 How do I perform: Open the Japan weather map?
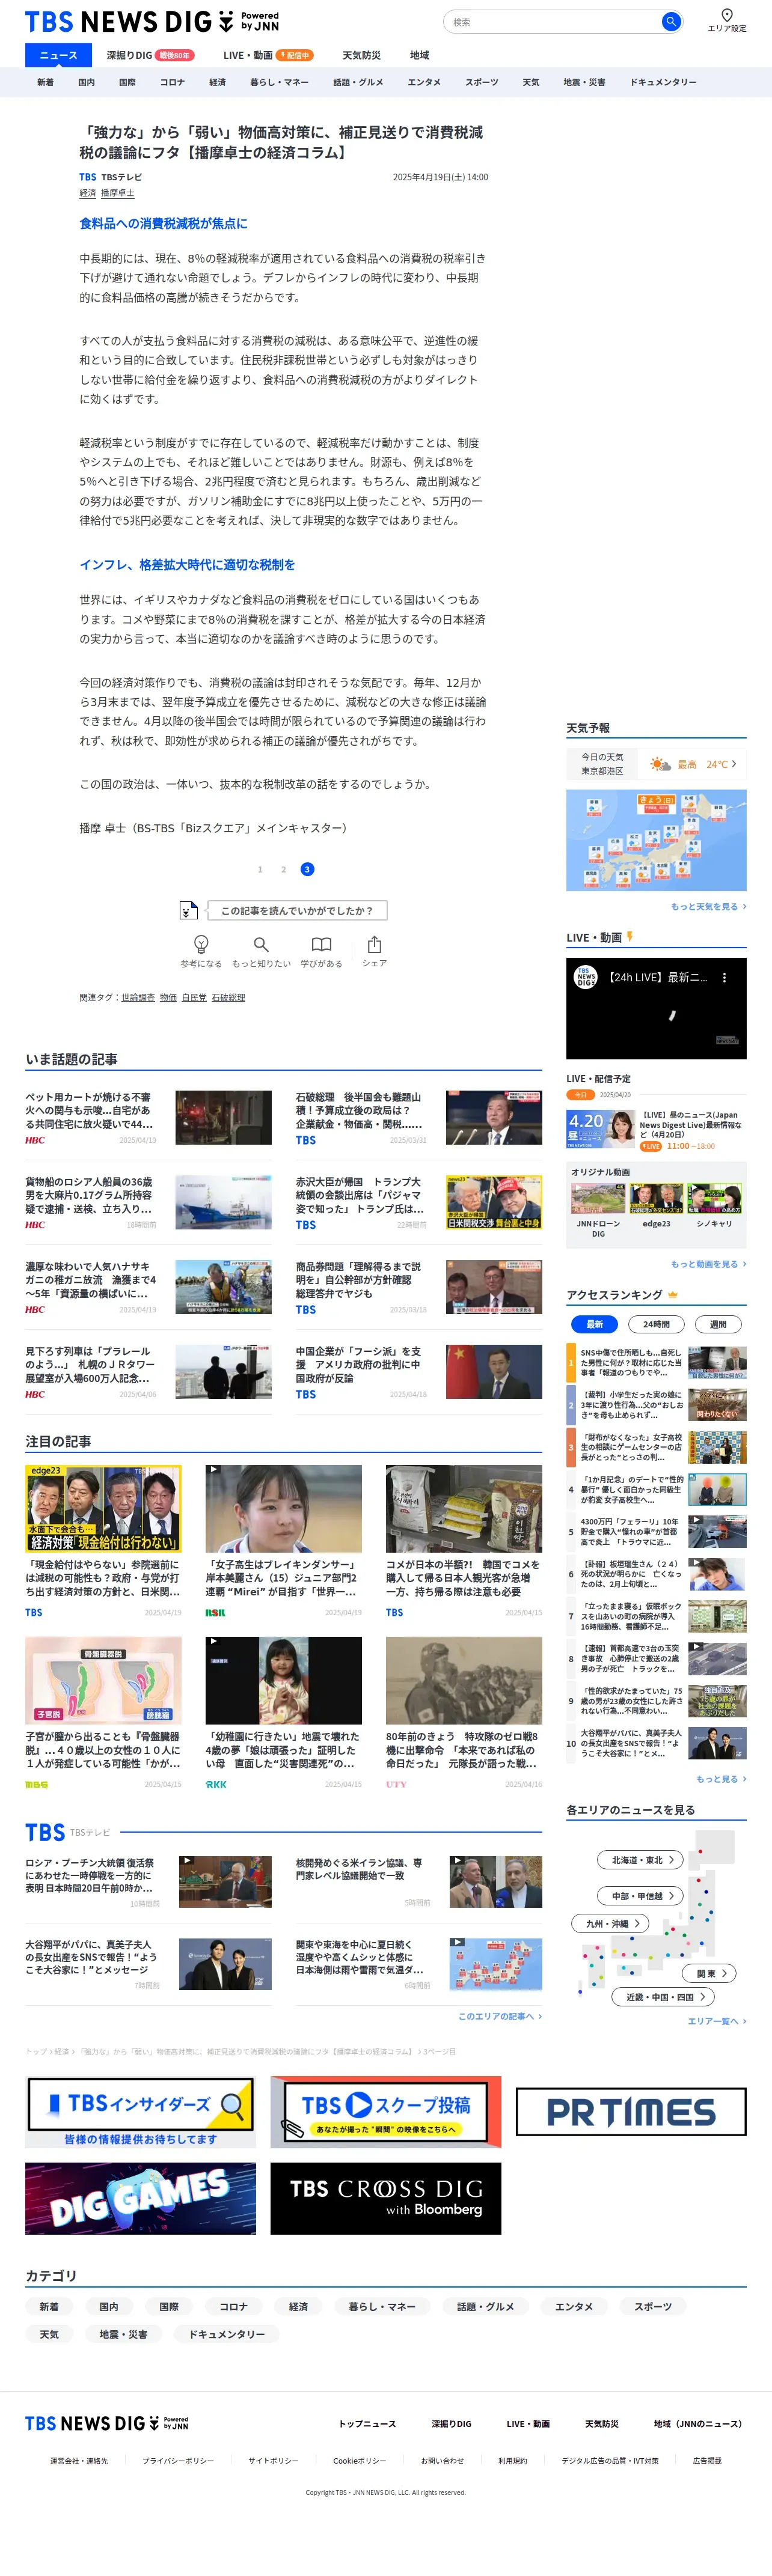(x=656, y=840)
